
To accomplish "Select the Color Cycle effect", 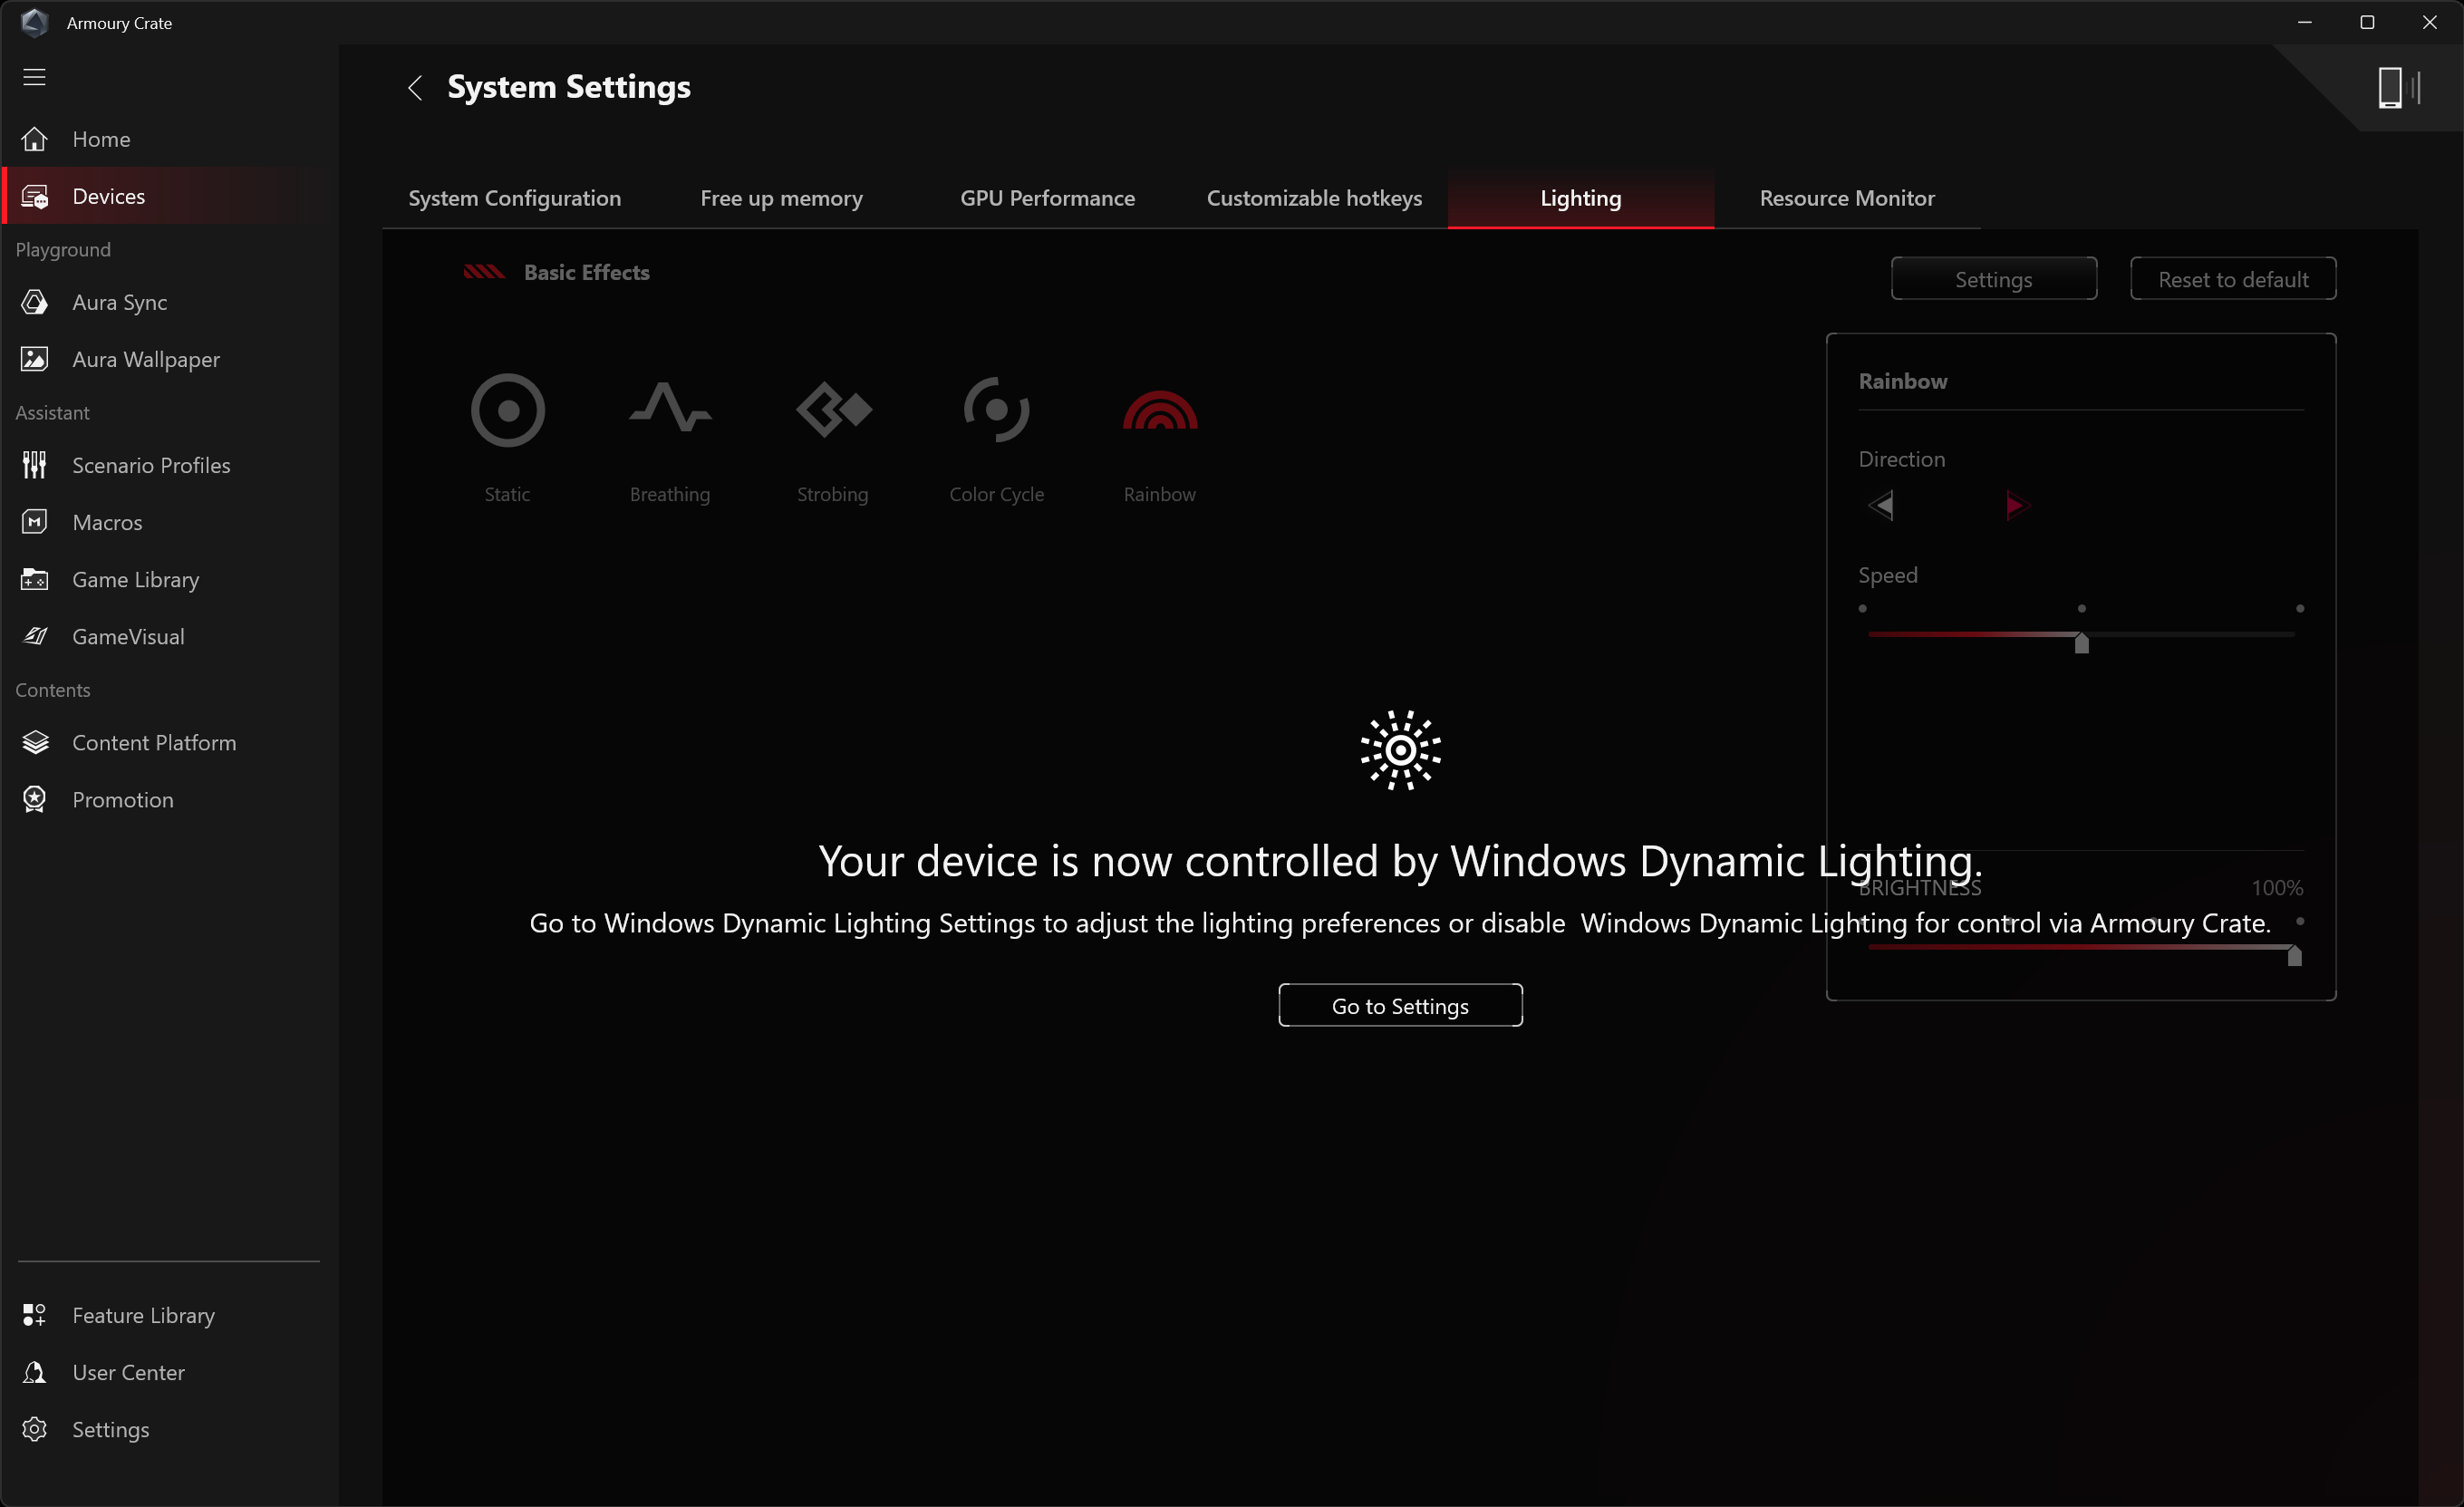I will 996,410.
